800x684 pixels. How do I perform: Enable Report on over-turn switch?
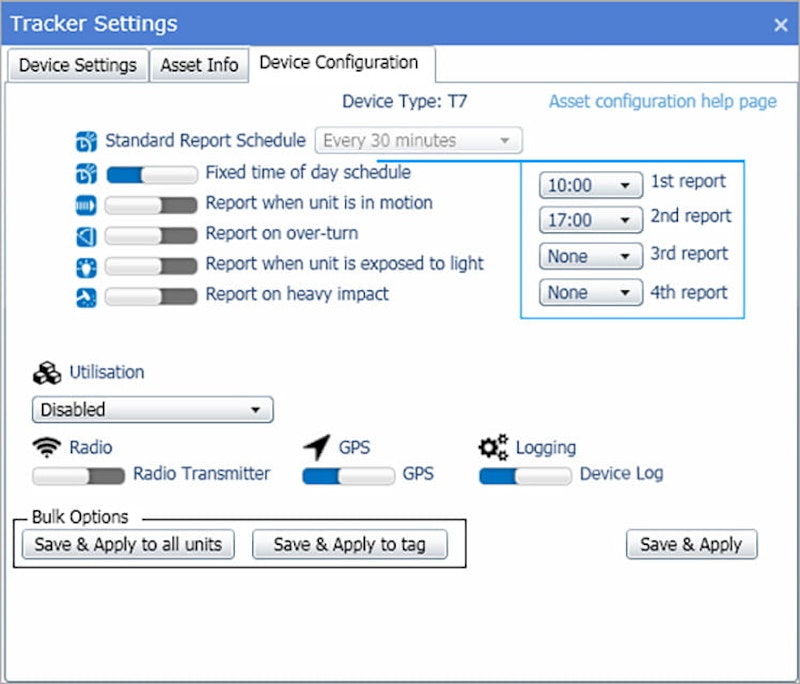[x=151, y=236]
